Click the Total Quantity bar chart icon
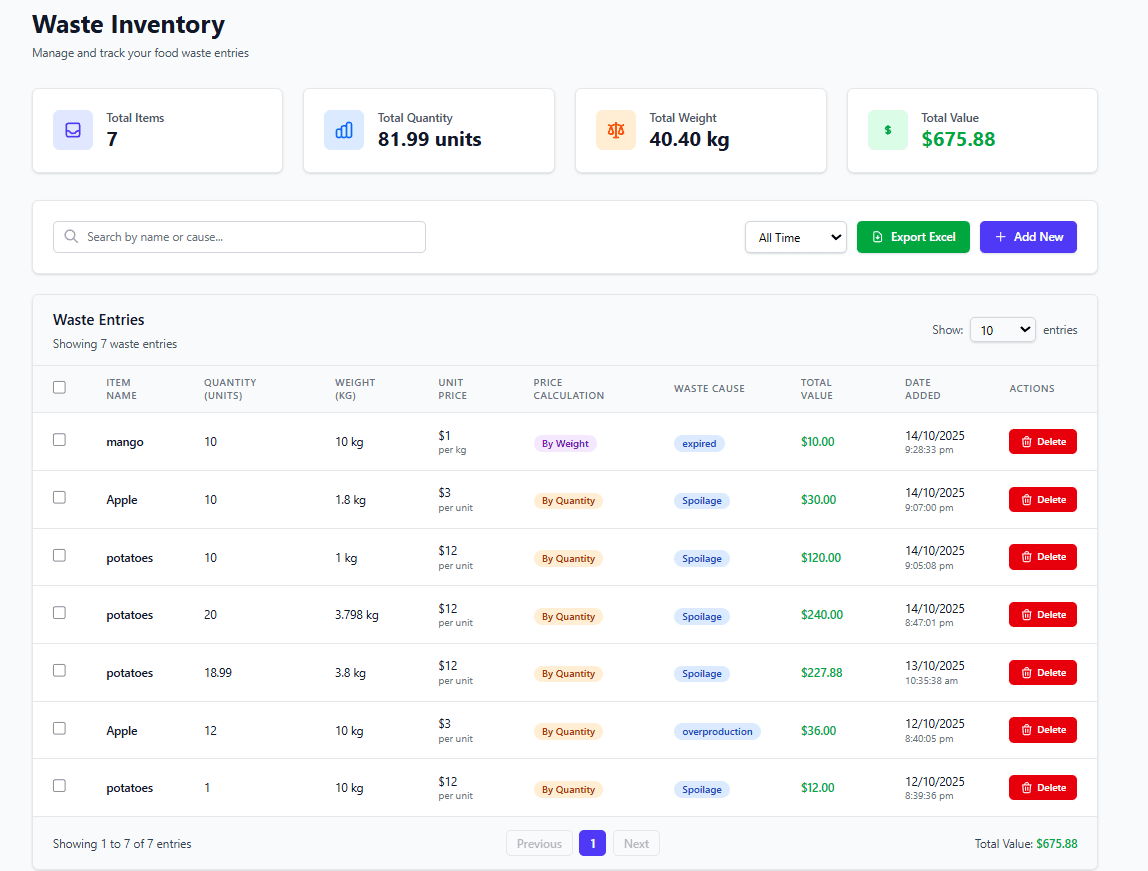The width and height of the screenshot is (1148, 871). click(x=344, y=130)
